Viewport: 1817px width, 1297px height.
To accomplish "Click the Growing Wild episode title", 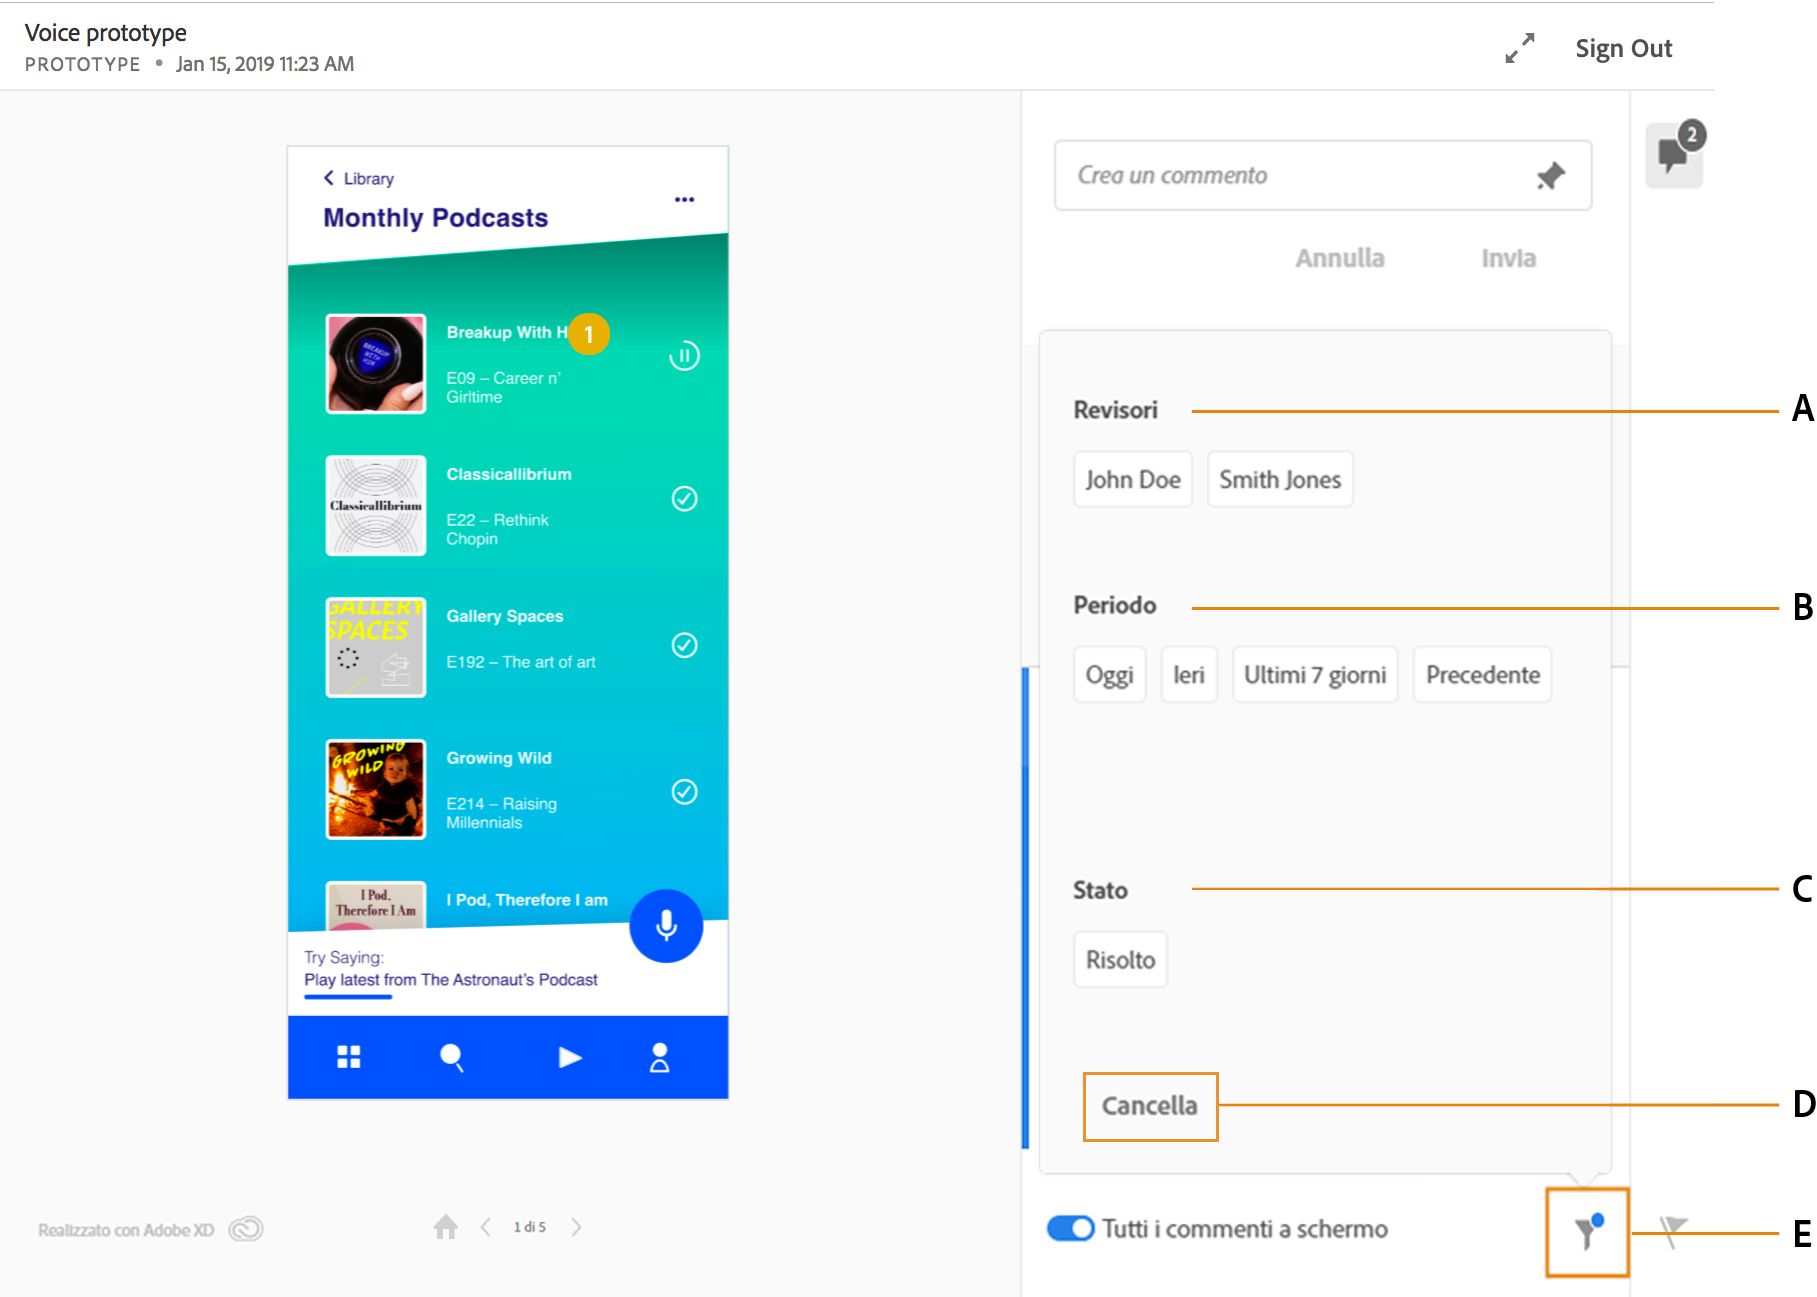I will click(x=499, y=758).
